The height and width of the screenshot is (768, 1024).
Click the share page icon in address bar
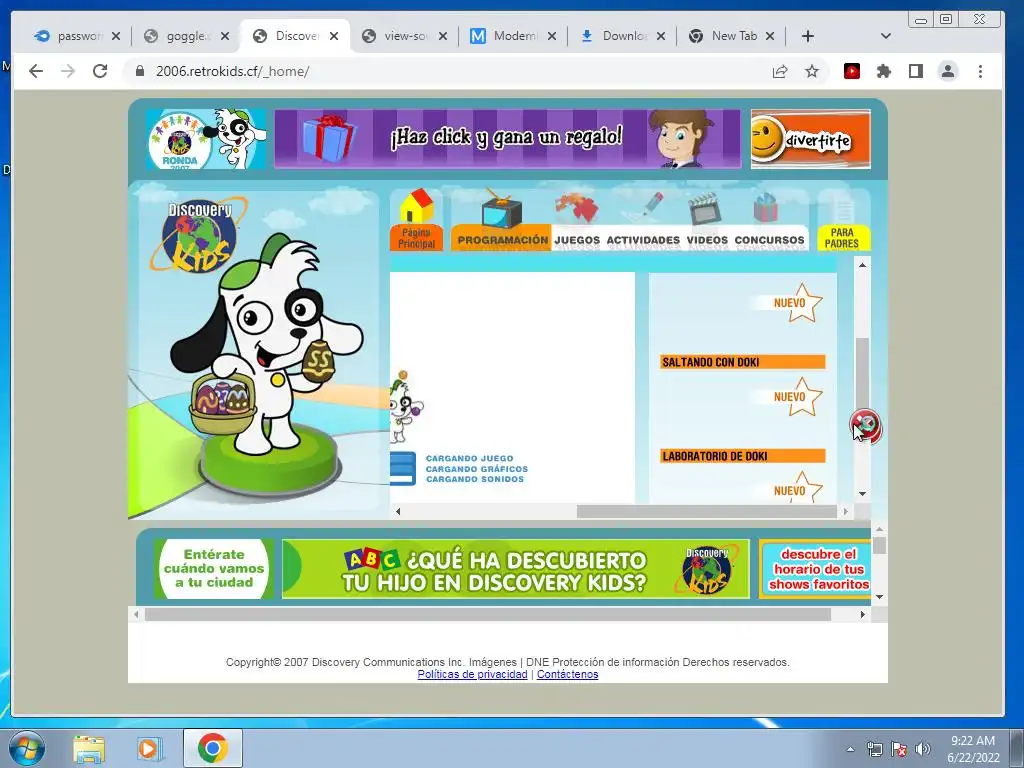coord(780,71)
